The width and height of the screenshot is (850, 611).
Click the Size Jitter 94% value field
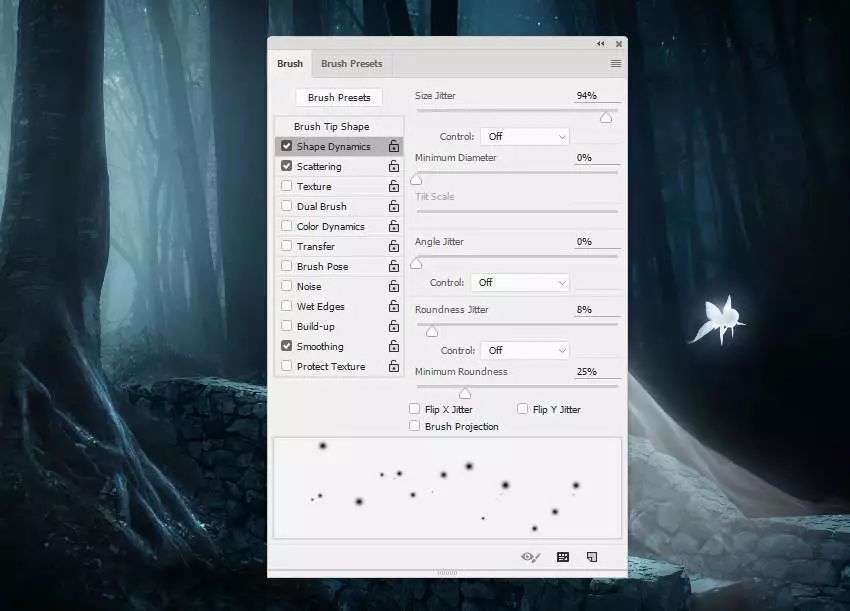coord(596,96)
